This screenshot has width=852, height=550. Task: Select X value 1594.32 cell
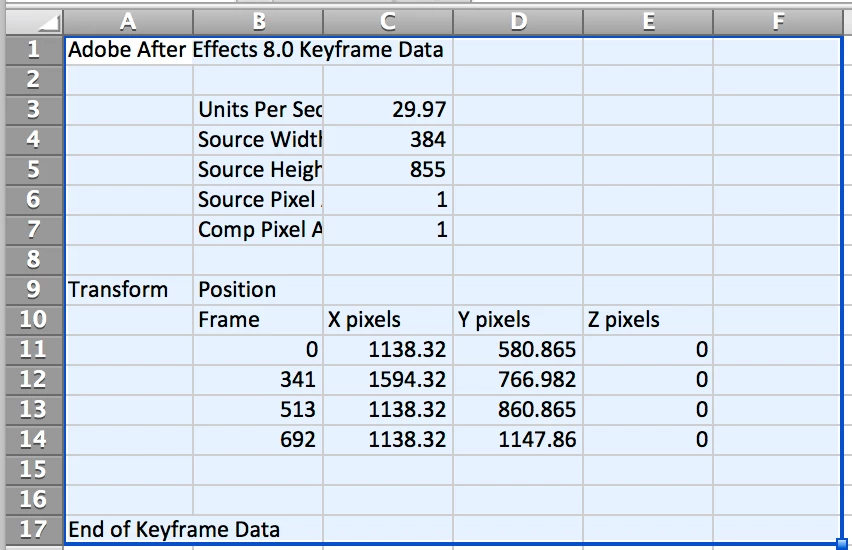(388, 379)
